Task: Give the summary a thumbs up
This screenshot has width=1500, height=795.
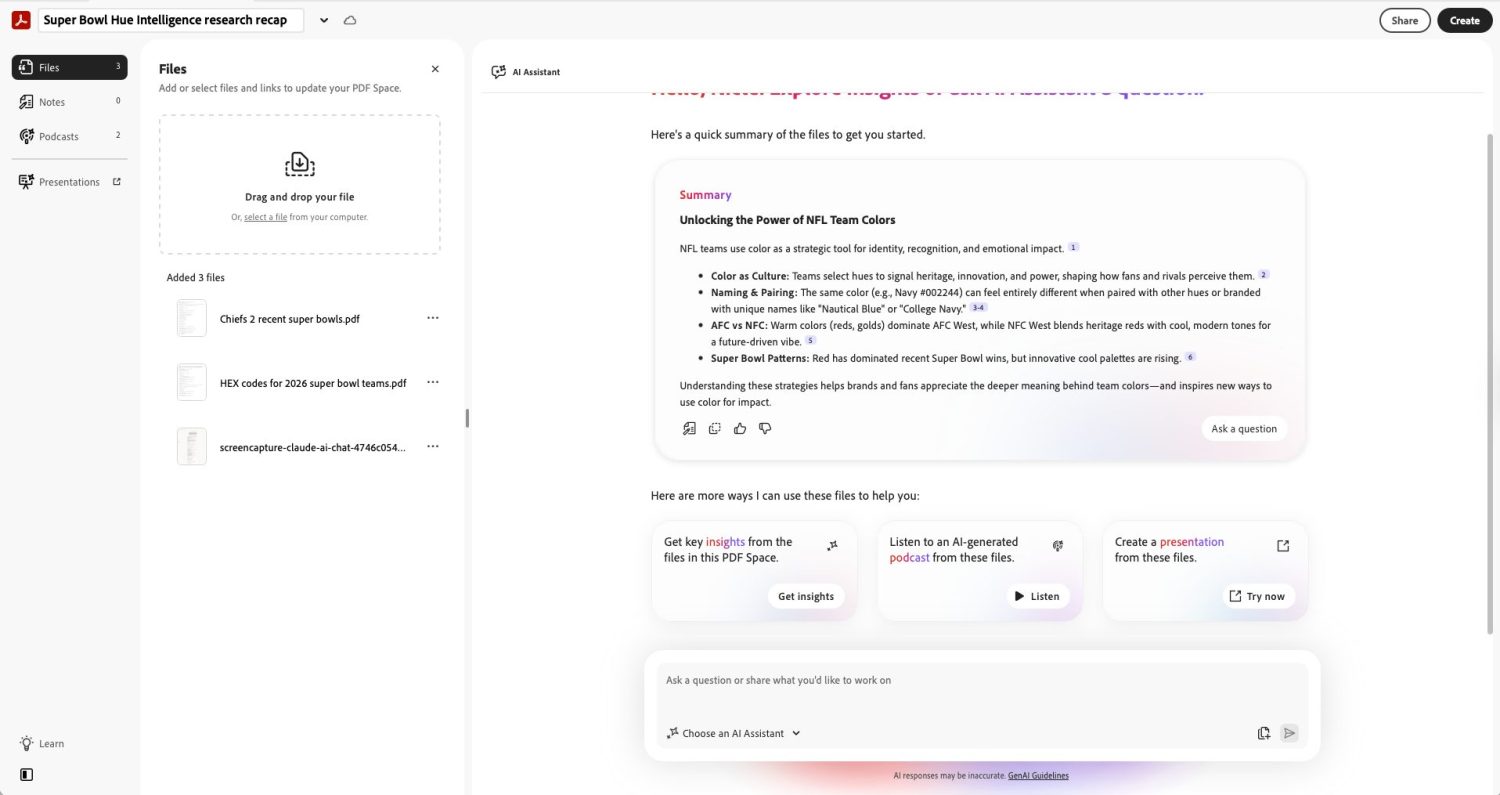Action: coord(740,428)
